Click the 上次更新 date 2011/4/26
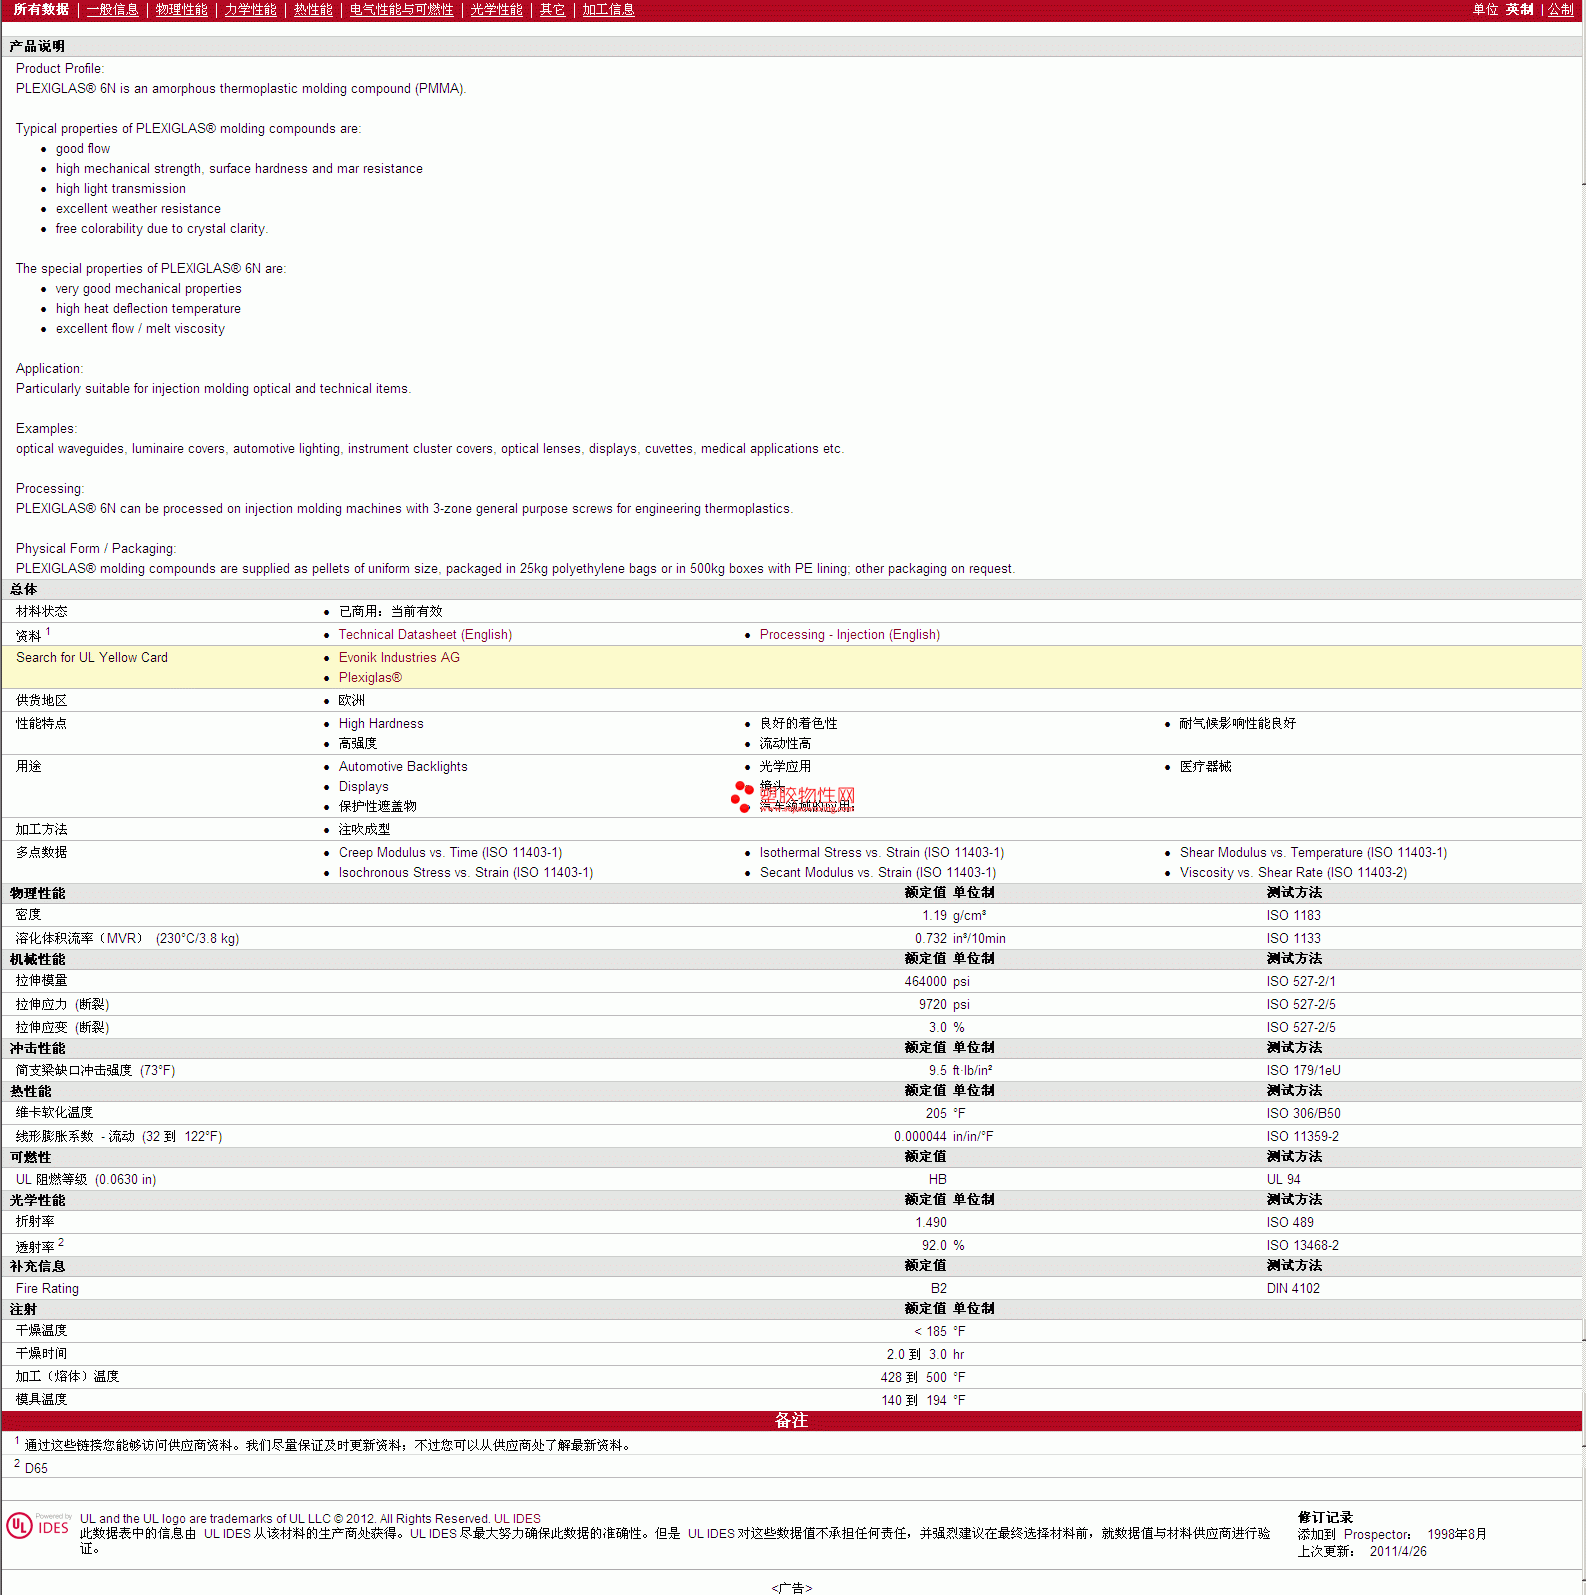1586x1595 pixels. click(1398, 1551)
